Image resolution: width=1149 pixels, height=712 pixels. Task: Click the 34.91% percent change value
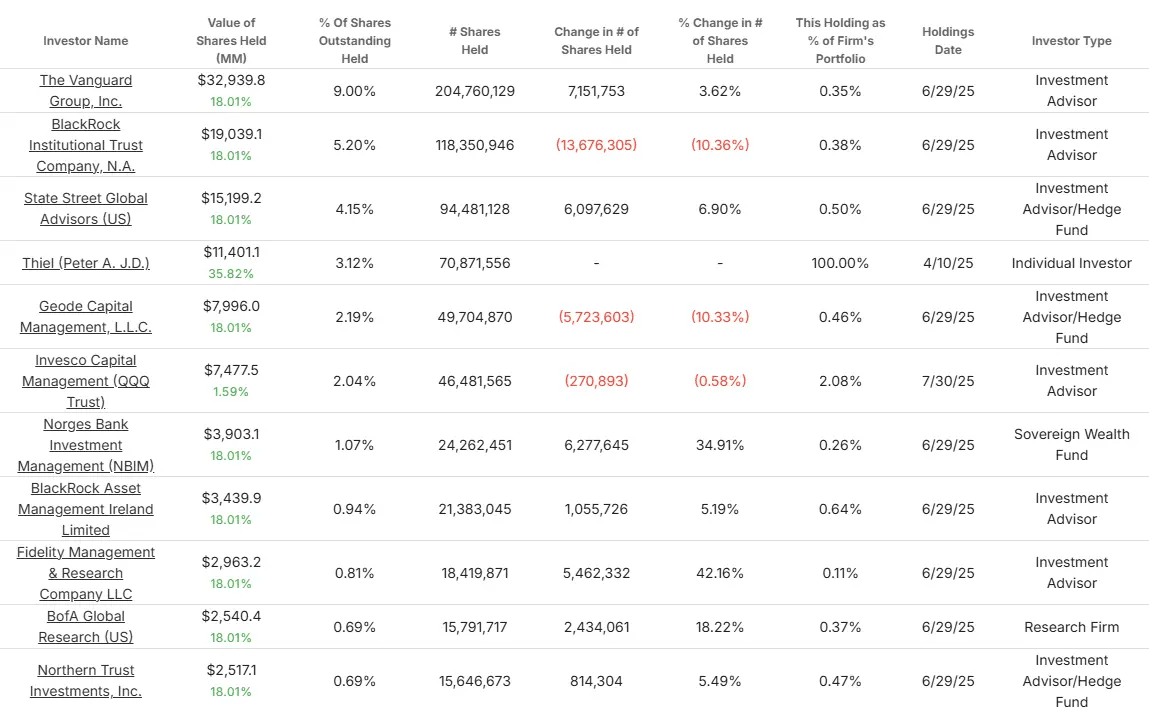720,445
